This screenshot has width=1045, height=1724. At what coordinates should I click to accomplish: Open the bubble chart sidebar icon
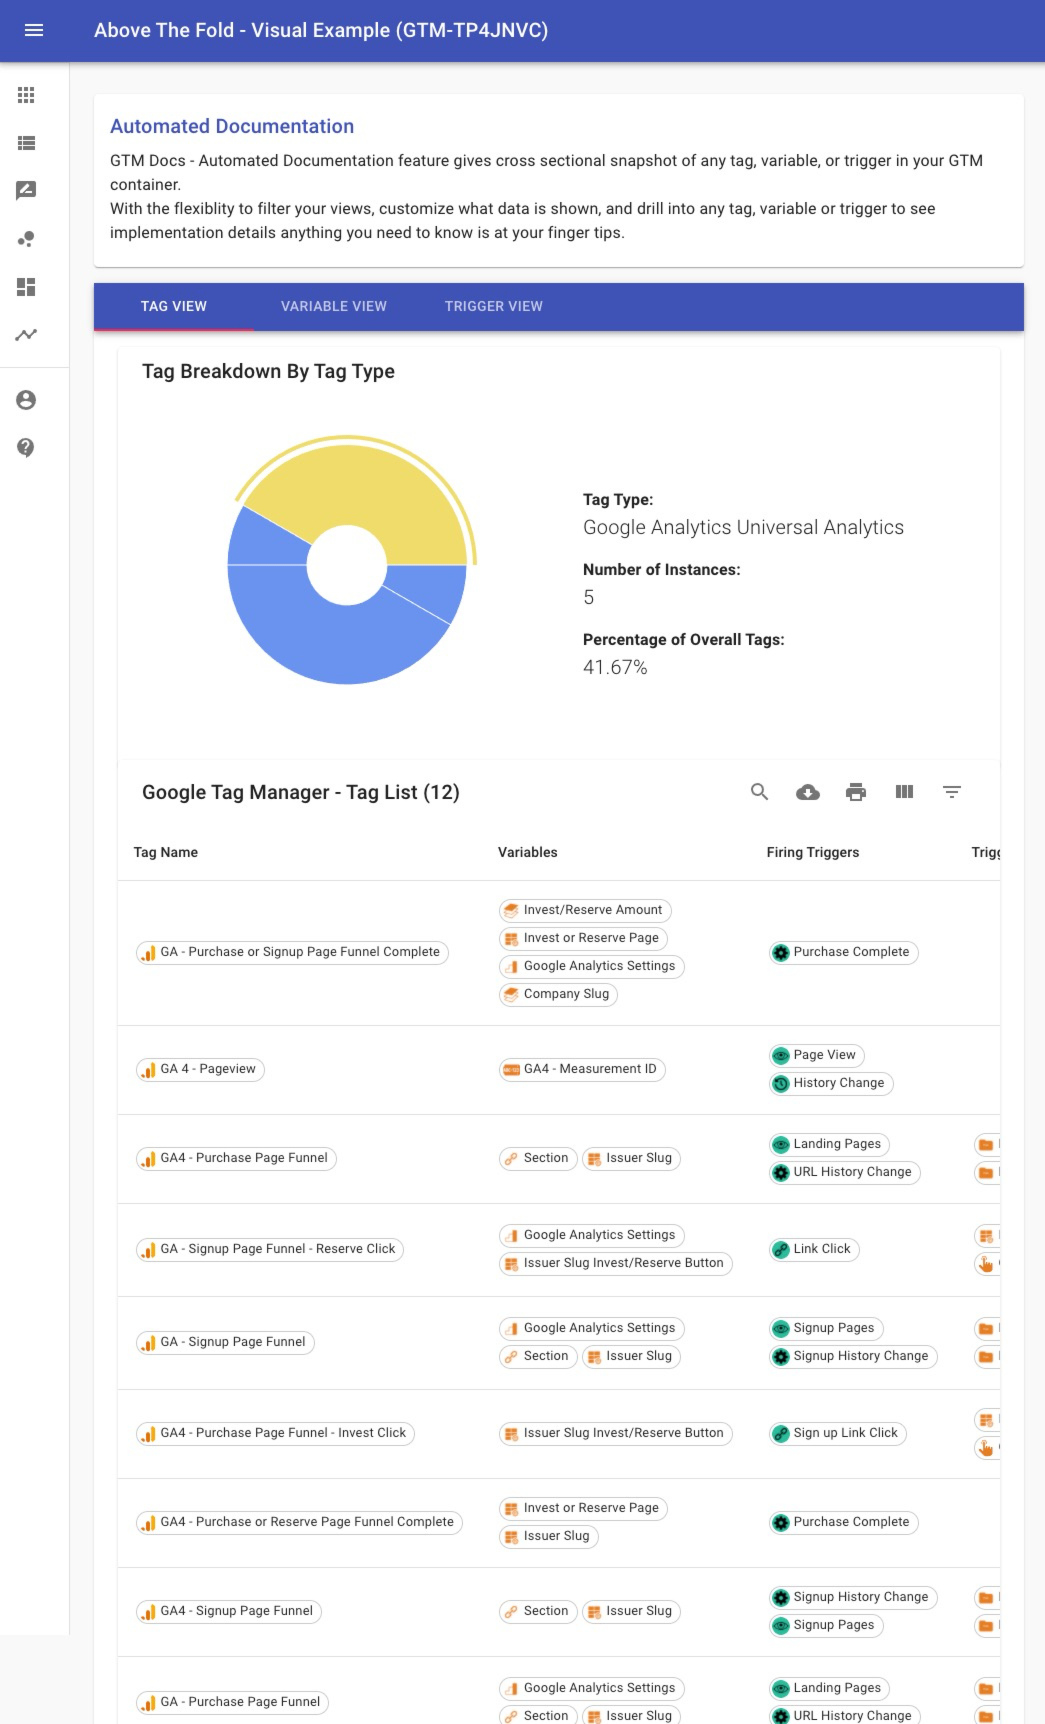point(26,239)
